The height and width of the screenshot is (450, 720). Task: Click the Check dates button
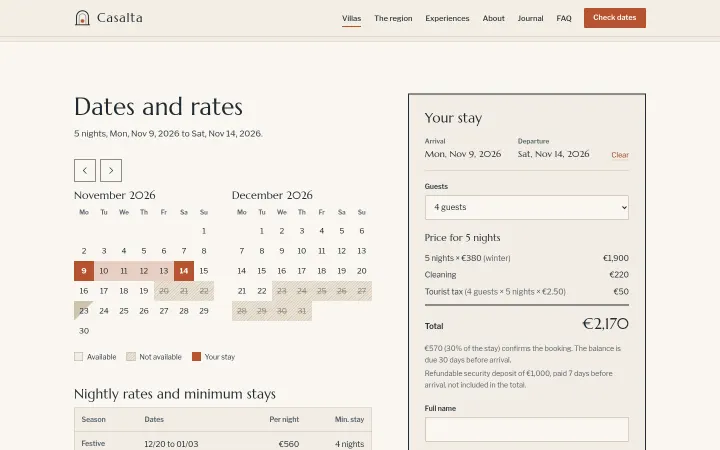tap(615, 18)
